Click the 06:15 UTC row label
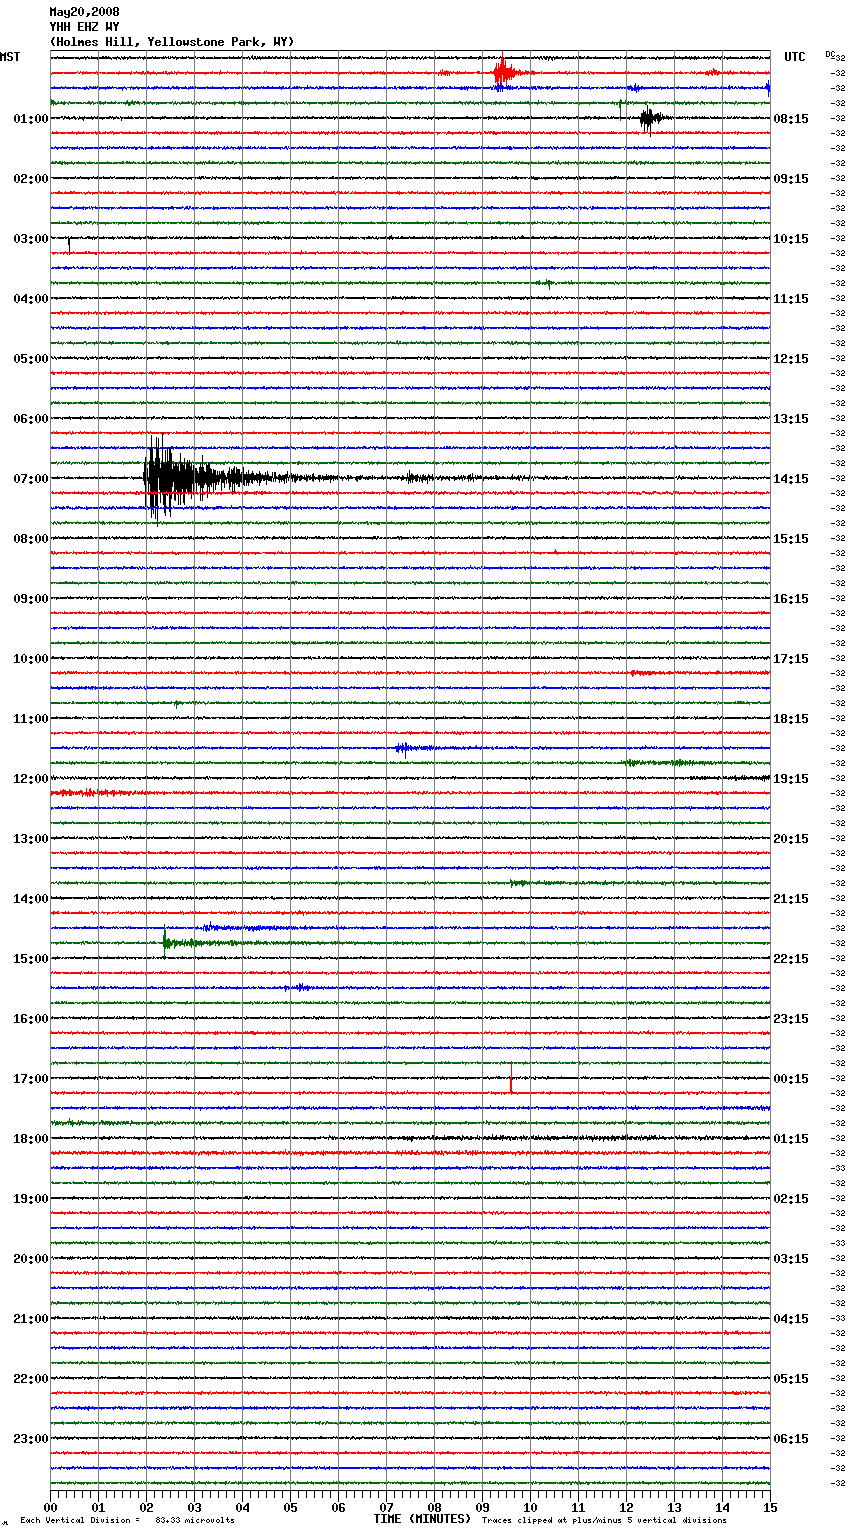850x1534 pixels. [x=791, y=1439]
